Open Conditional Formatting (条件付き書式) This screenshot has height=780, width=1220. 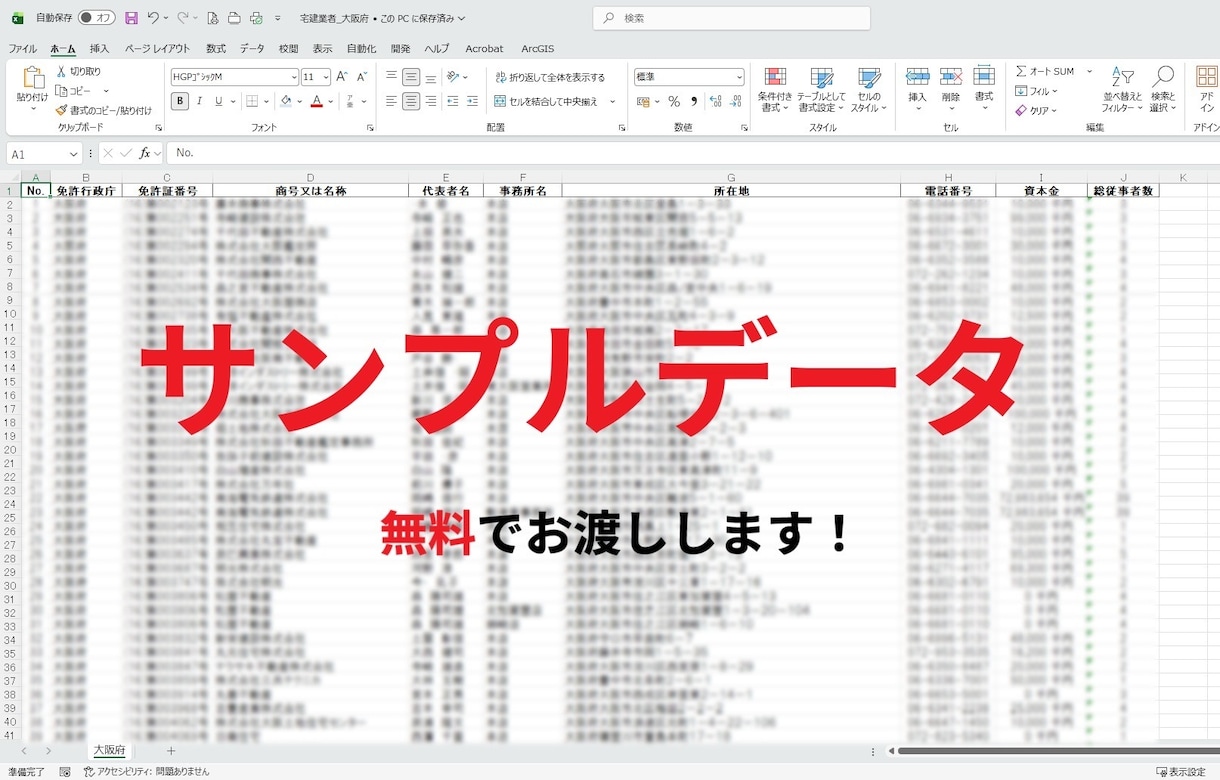(x=774, y=89)
